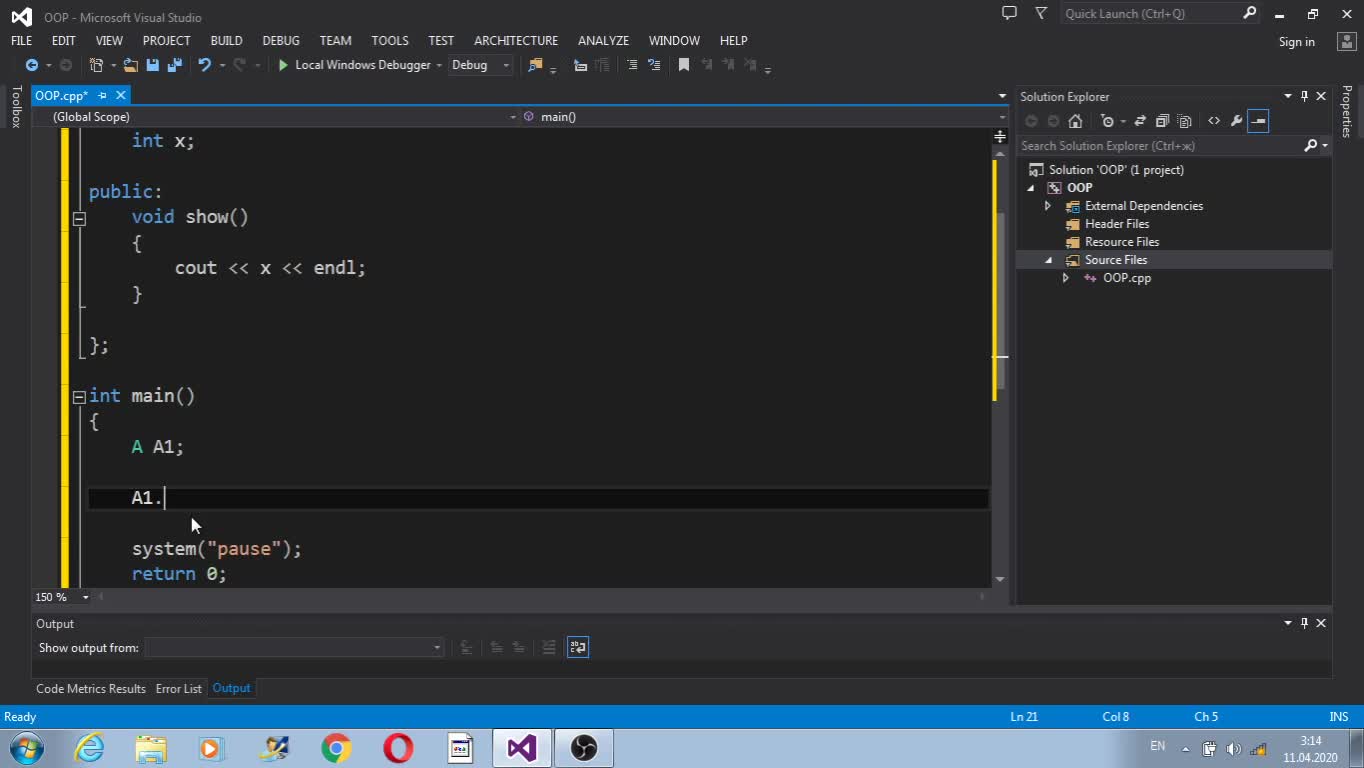Save the current file with Save icon
This screenshot has height=768, width=1364.
point(152,65)
